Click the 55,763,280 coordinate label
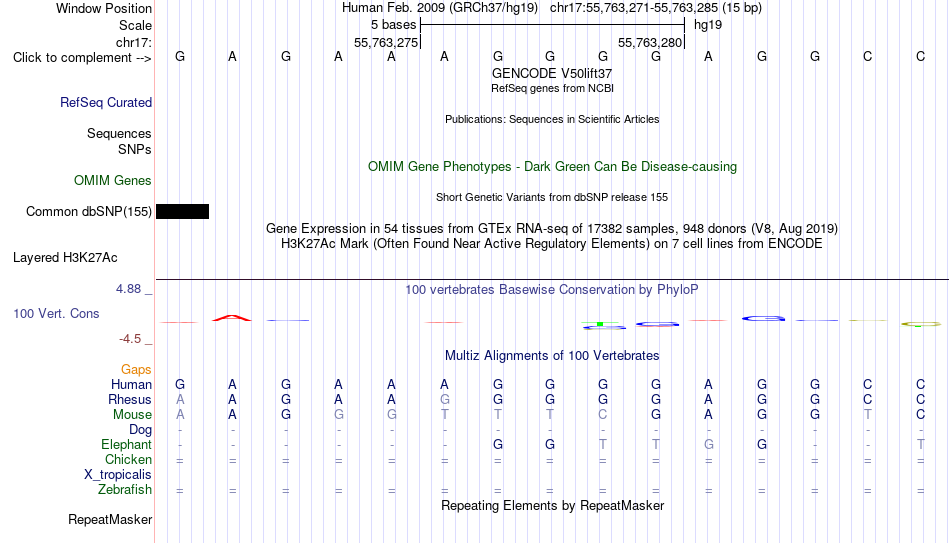 pyautogui.click(x=650, y=42)
